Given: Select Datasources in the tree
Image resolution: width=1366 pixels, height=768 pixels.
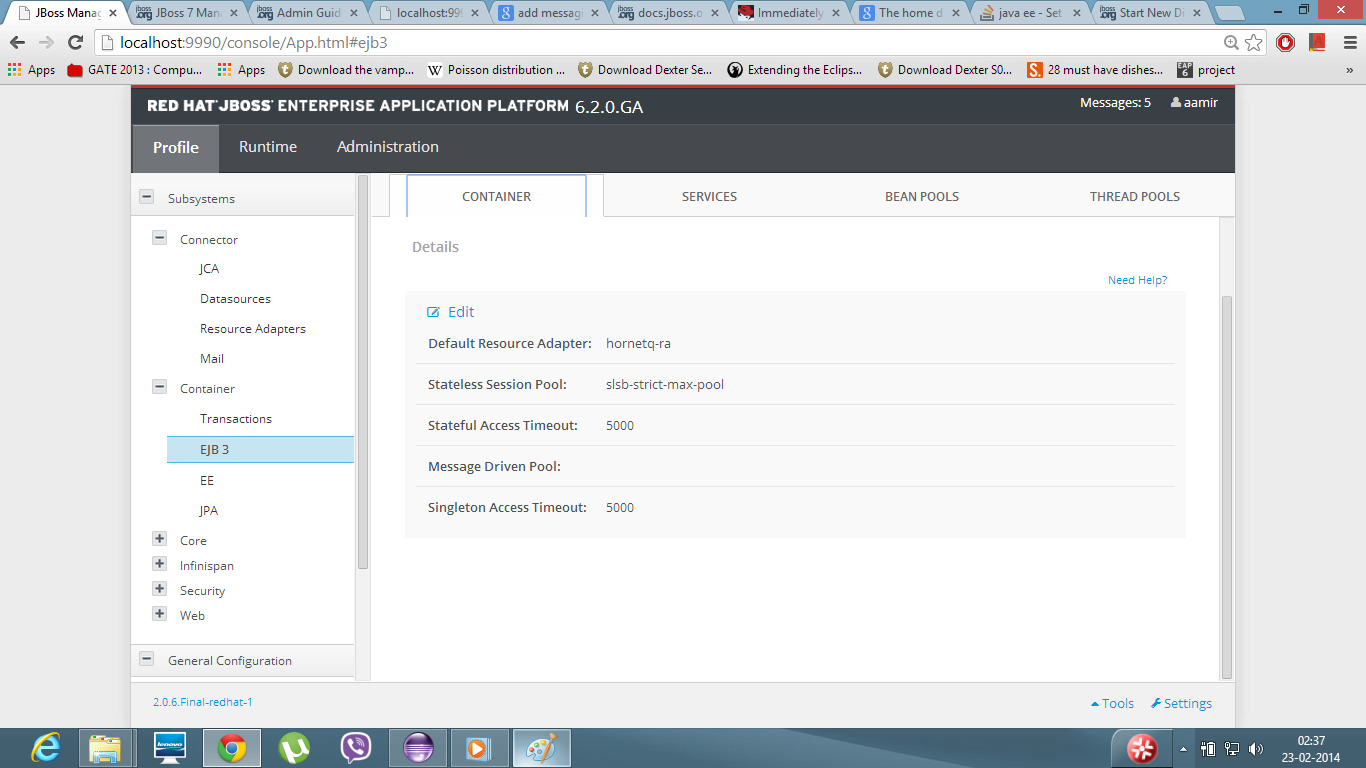Looking at the screenshot, I should pyautogui.click(x=235, y=299).
